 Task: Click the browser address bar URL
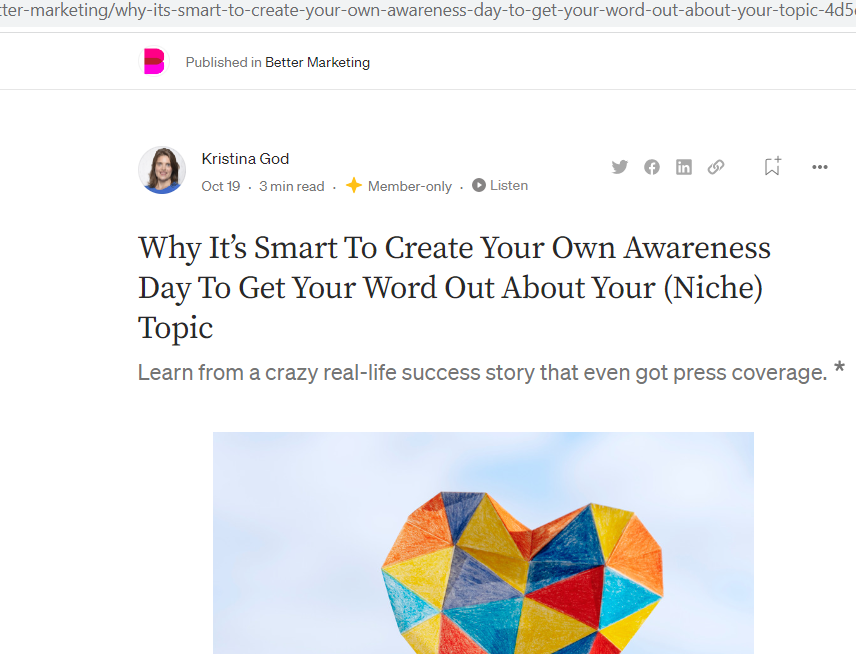coord(428,11)
